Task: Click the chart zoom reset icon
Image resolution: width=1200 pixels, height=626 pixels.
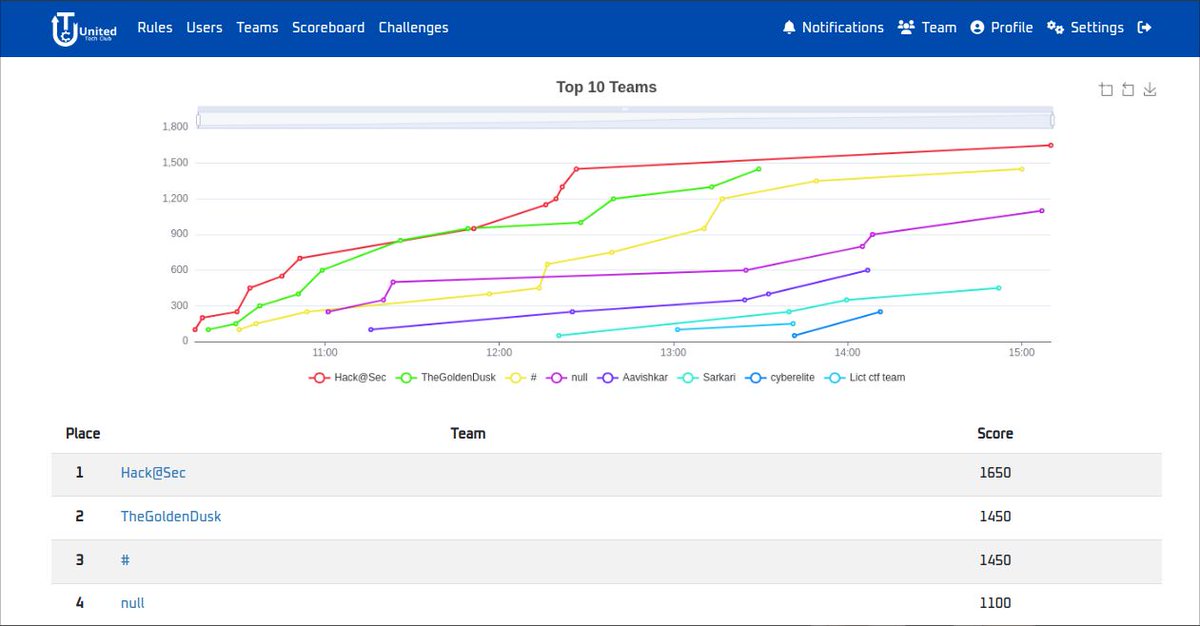Action: coord(1128,90)
